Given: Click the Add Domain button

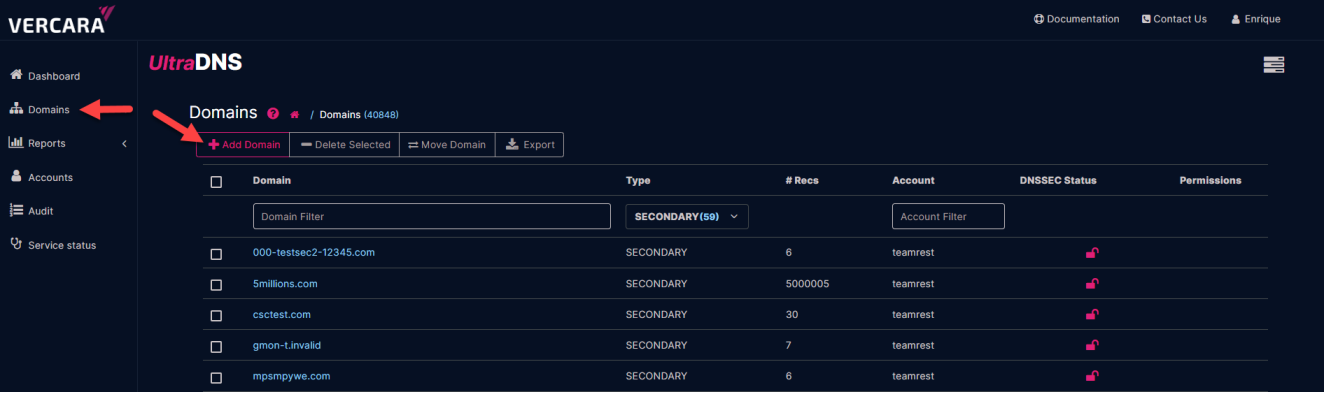Looking at the screenshot, I should coord(243,145).
